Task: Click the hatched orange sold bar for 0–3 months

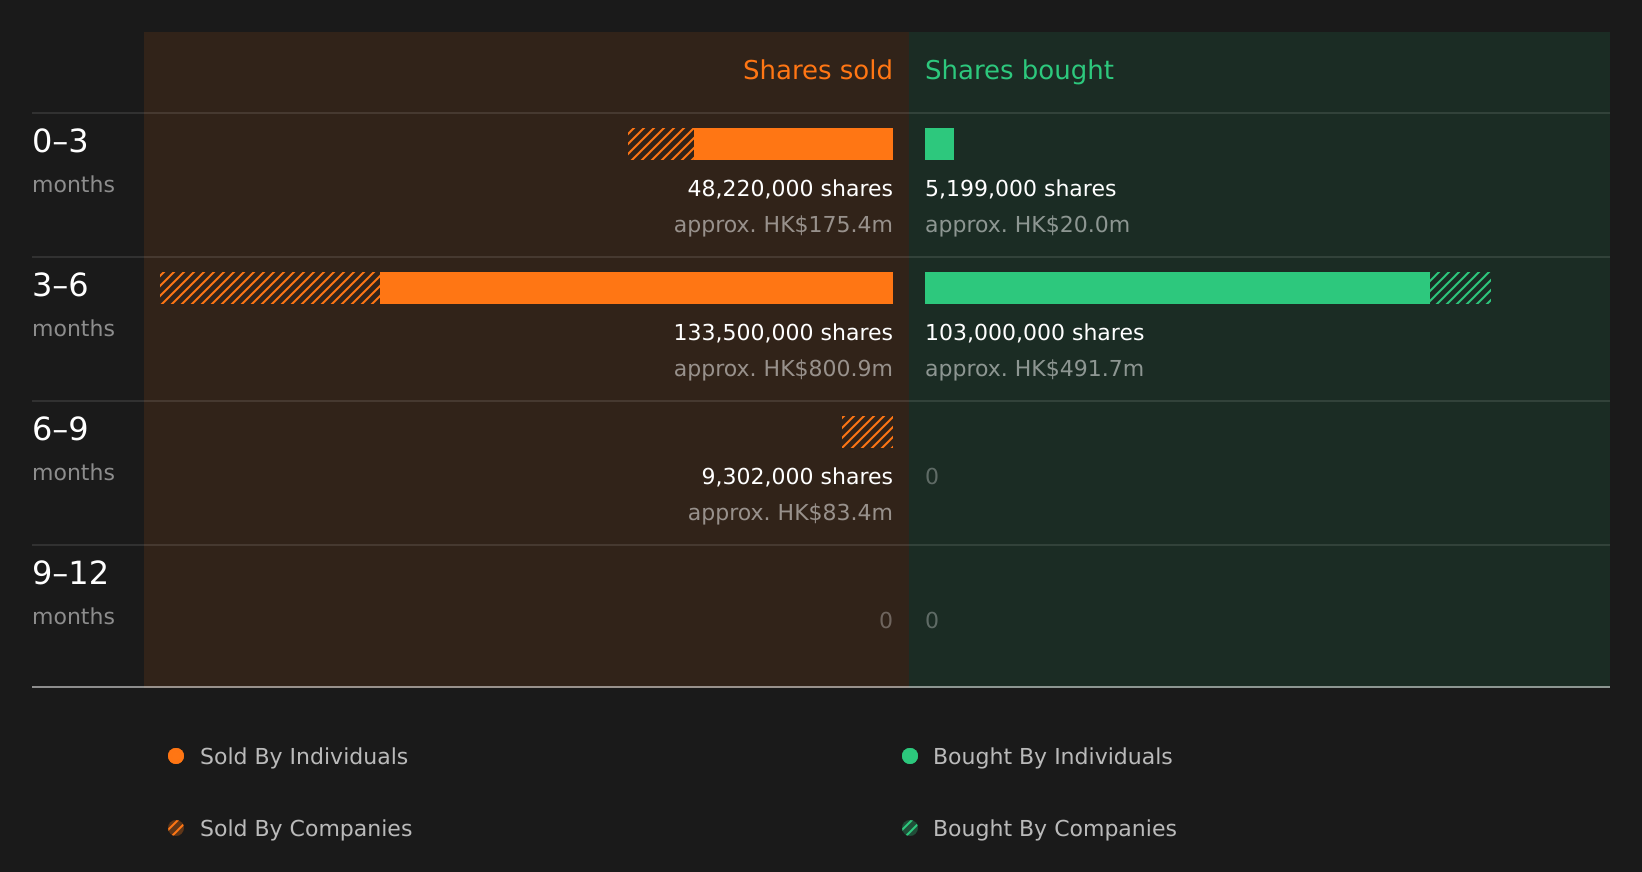Action: click(661, 144)
